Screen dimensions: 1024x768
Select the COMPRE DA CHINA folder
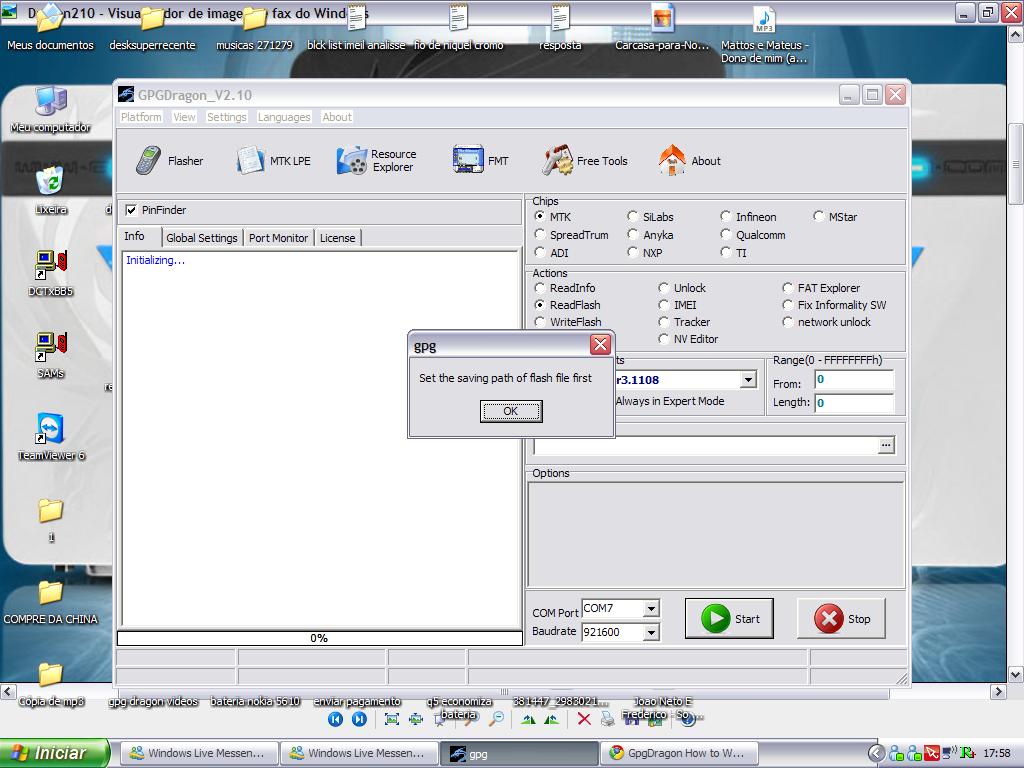point(50,602)
